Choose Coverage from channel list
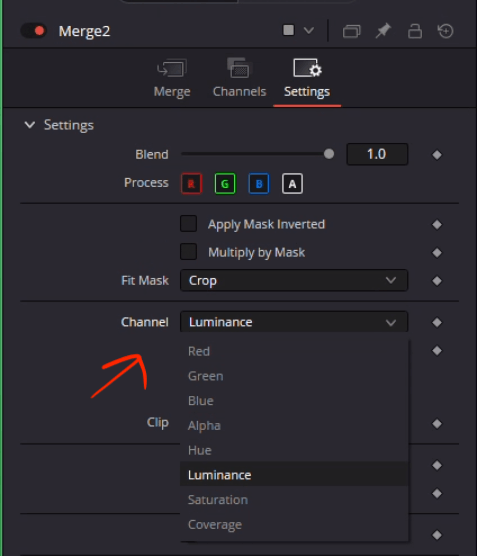 click(x=294, y=524)
